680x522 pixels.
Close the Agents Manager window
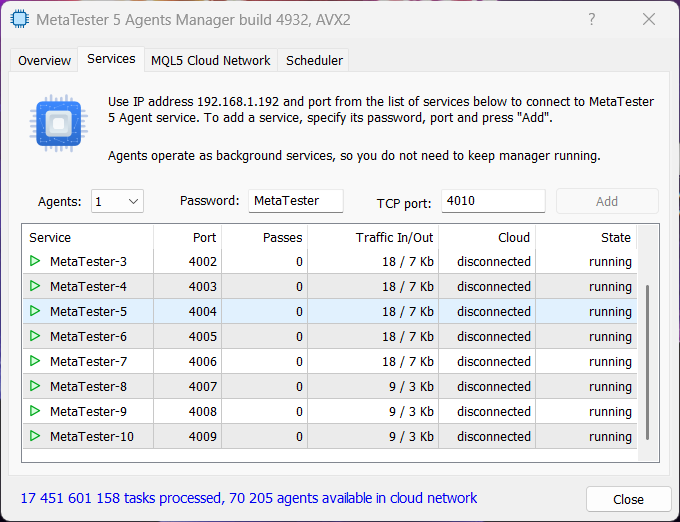pyautogui.click(x=649, y=20)
